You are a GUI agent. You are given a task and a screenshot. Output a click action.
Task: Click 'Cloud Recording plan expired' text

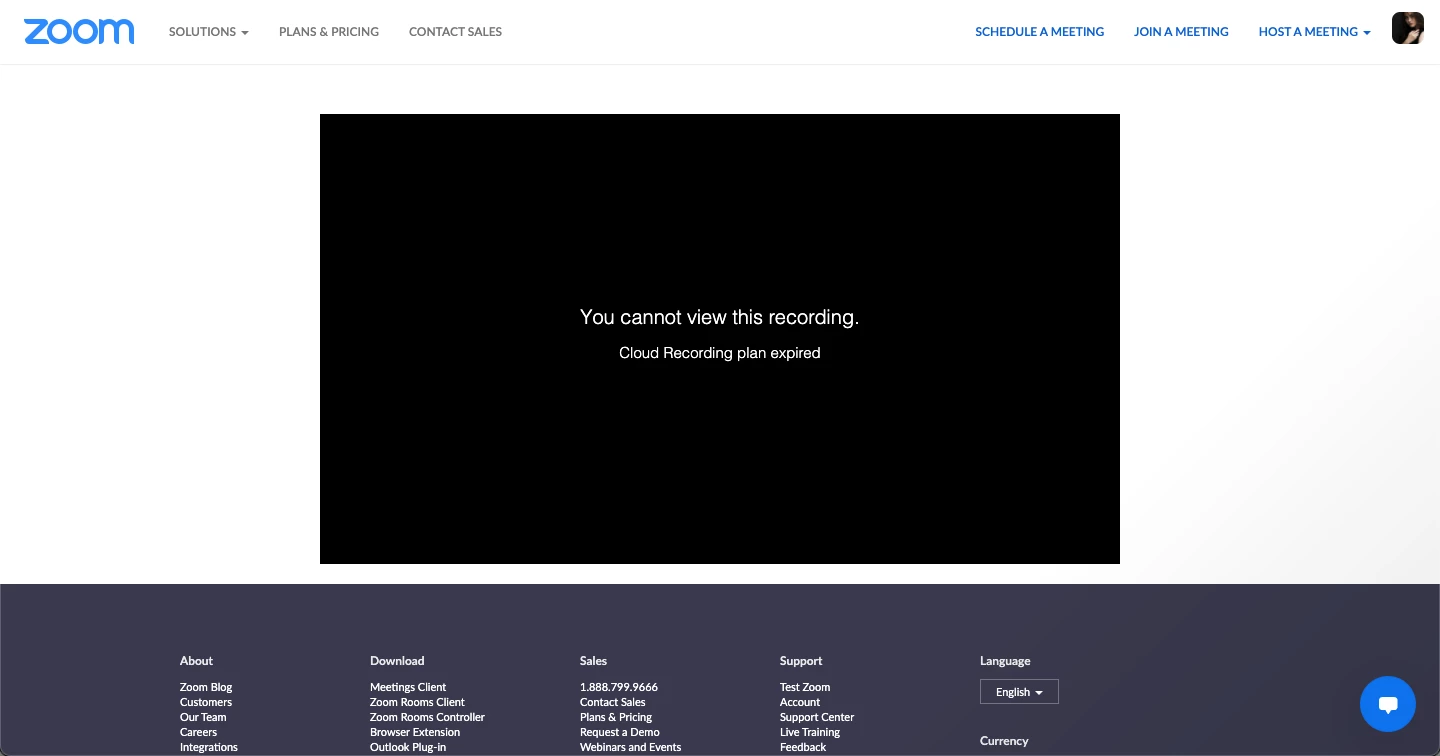point(720,353)
